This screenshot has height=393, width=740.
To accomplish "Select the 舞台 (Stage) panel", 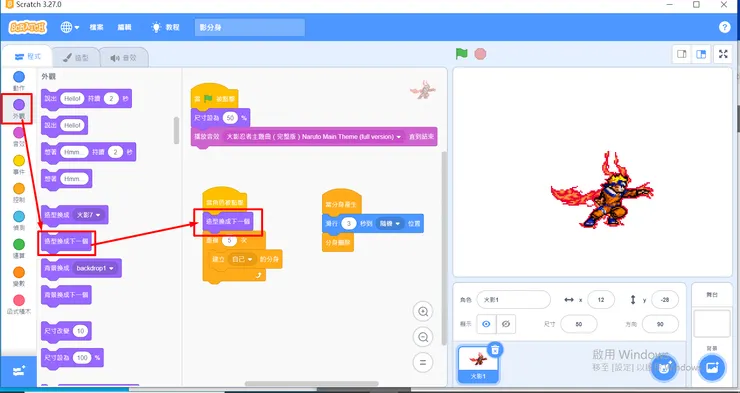I will point(712,334).
